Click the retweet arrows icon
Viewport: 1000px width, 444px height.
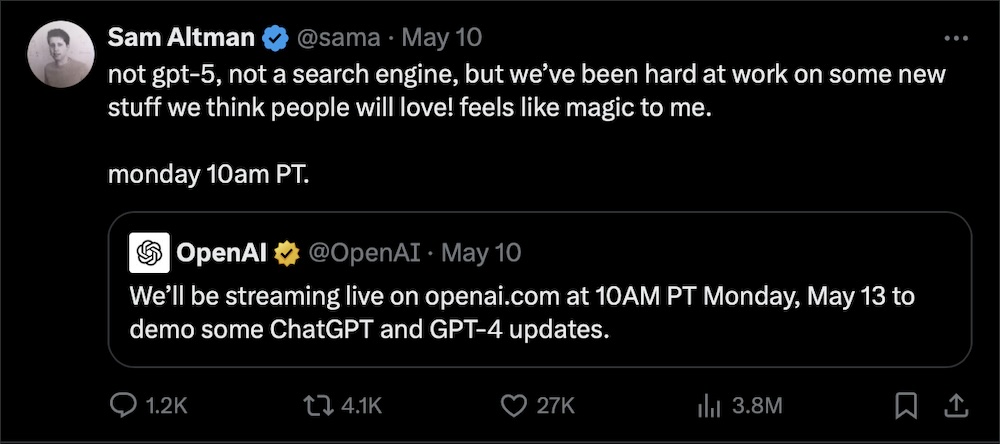tap(321, 405)
